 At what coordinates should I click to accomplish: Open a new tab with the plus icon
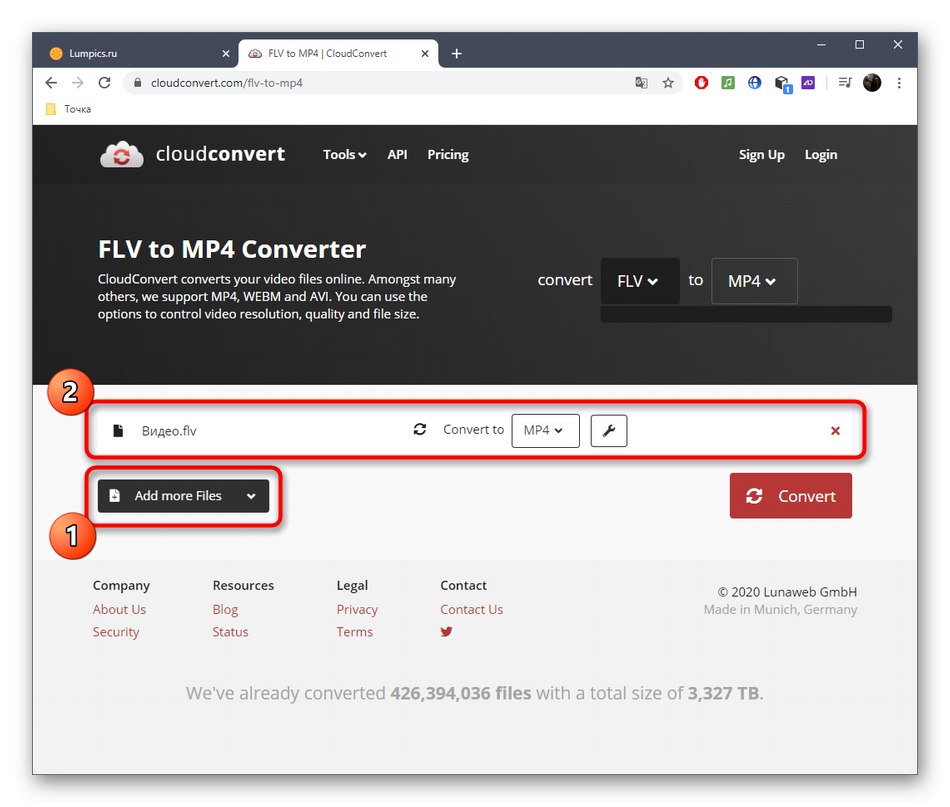457,54
